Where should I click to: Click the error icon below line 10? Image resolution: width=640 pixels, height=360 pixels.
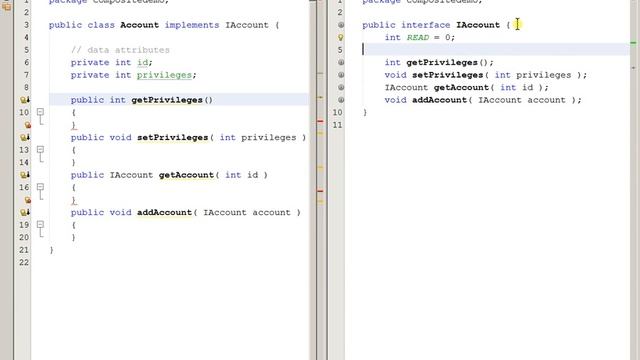(27, 125)
